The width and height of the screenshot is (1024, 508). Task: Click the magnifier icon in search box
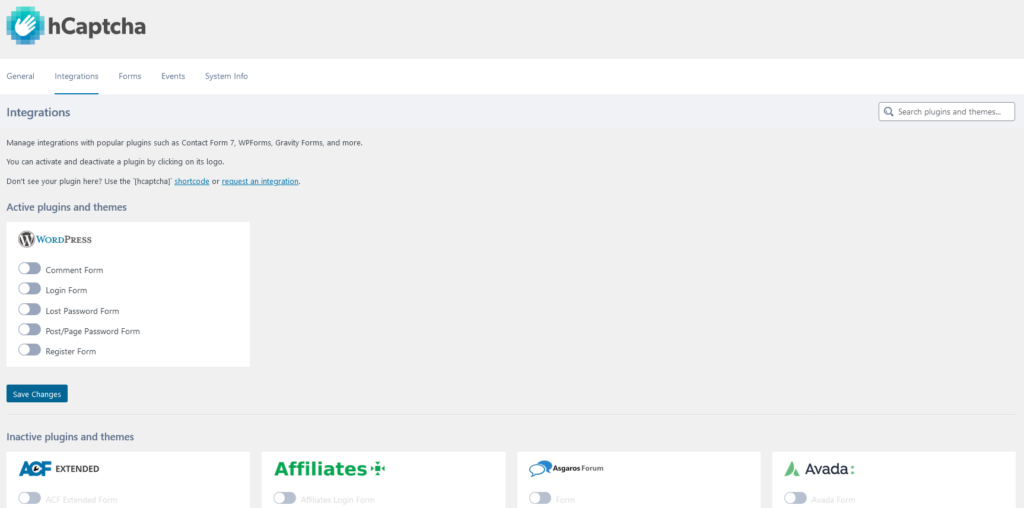[x=888, y=112]
